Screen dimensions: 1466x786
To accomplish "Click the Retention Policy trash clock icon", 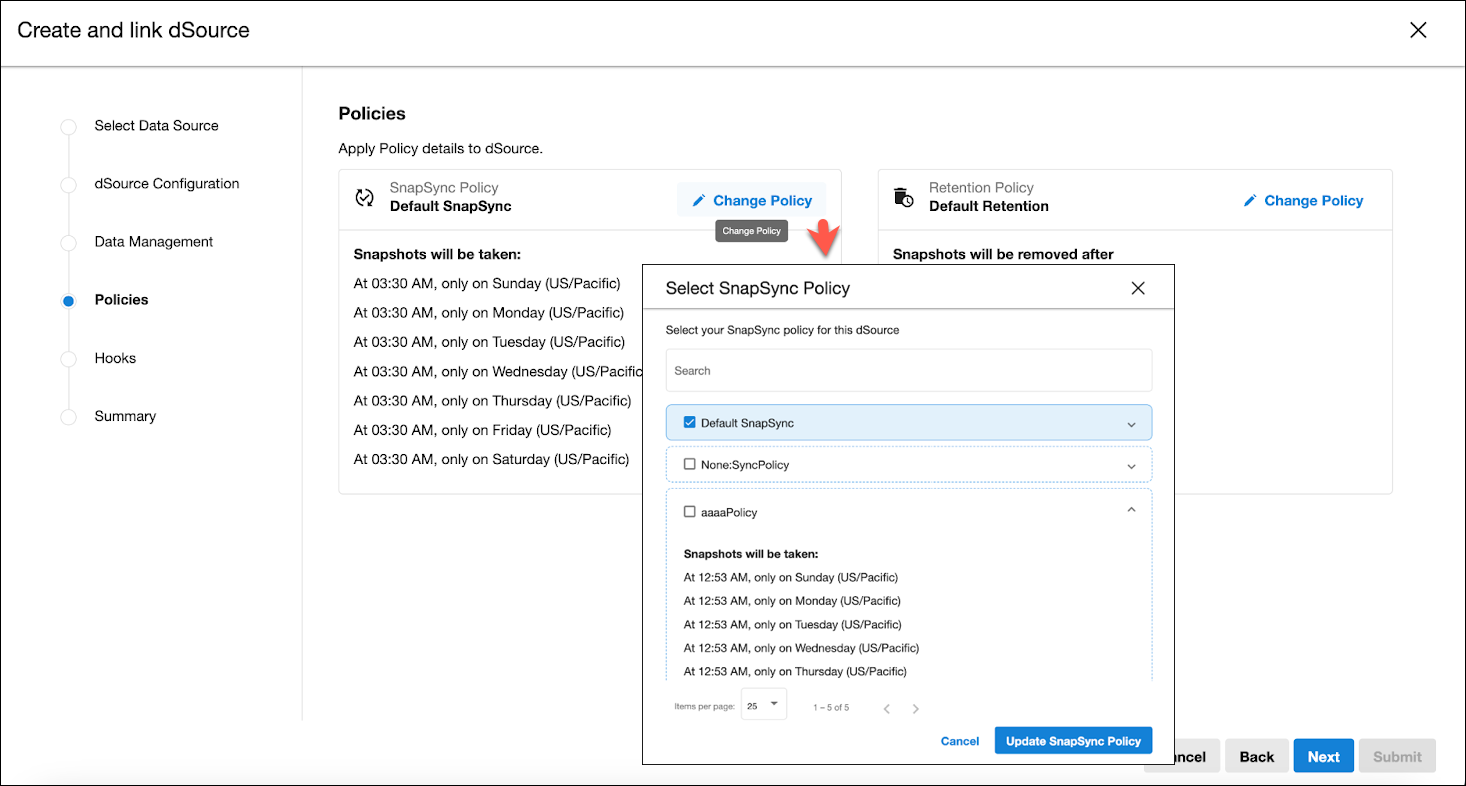I will tap(903, 197).
